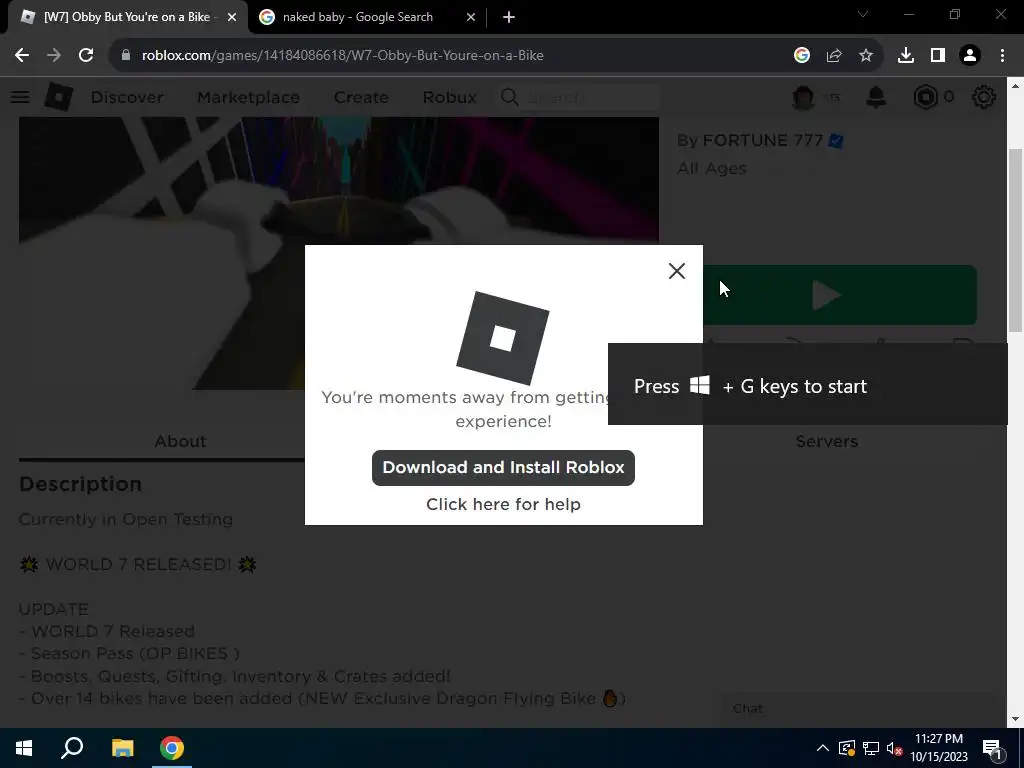Click the Robux balance icon
The width and height of the screenshot is (1024, 768).
click(x=925, y=97)
